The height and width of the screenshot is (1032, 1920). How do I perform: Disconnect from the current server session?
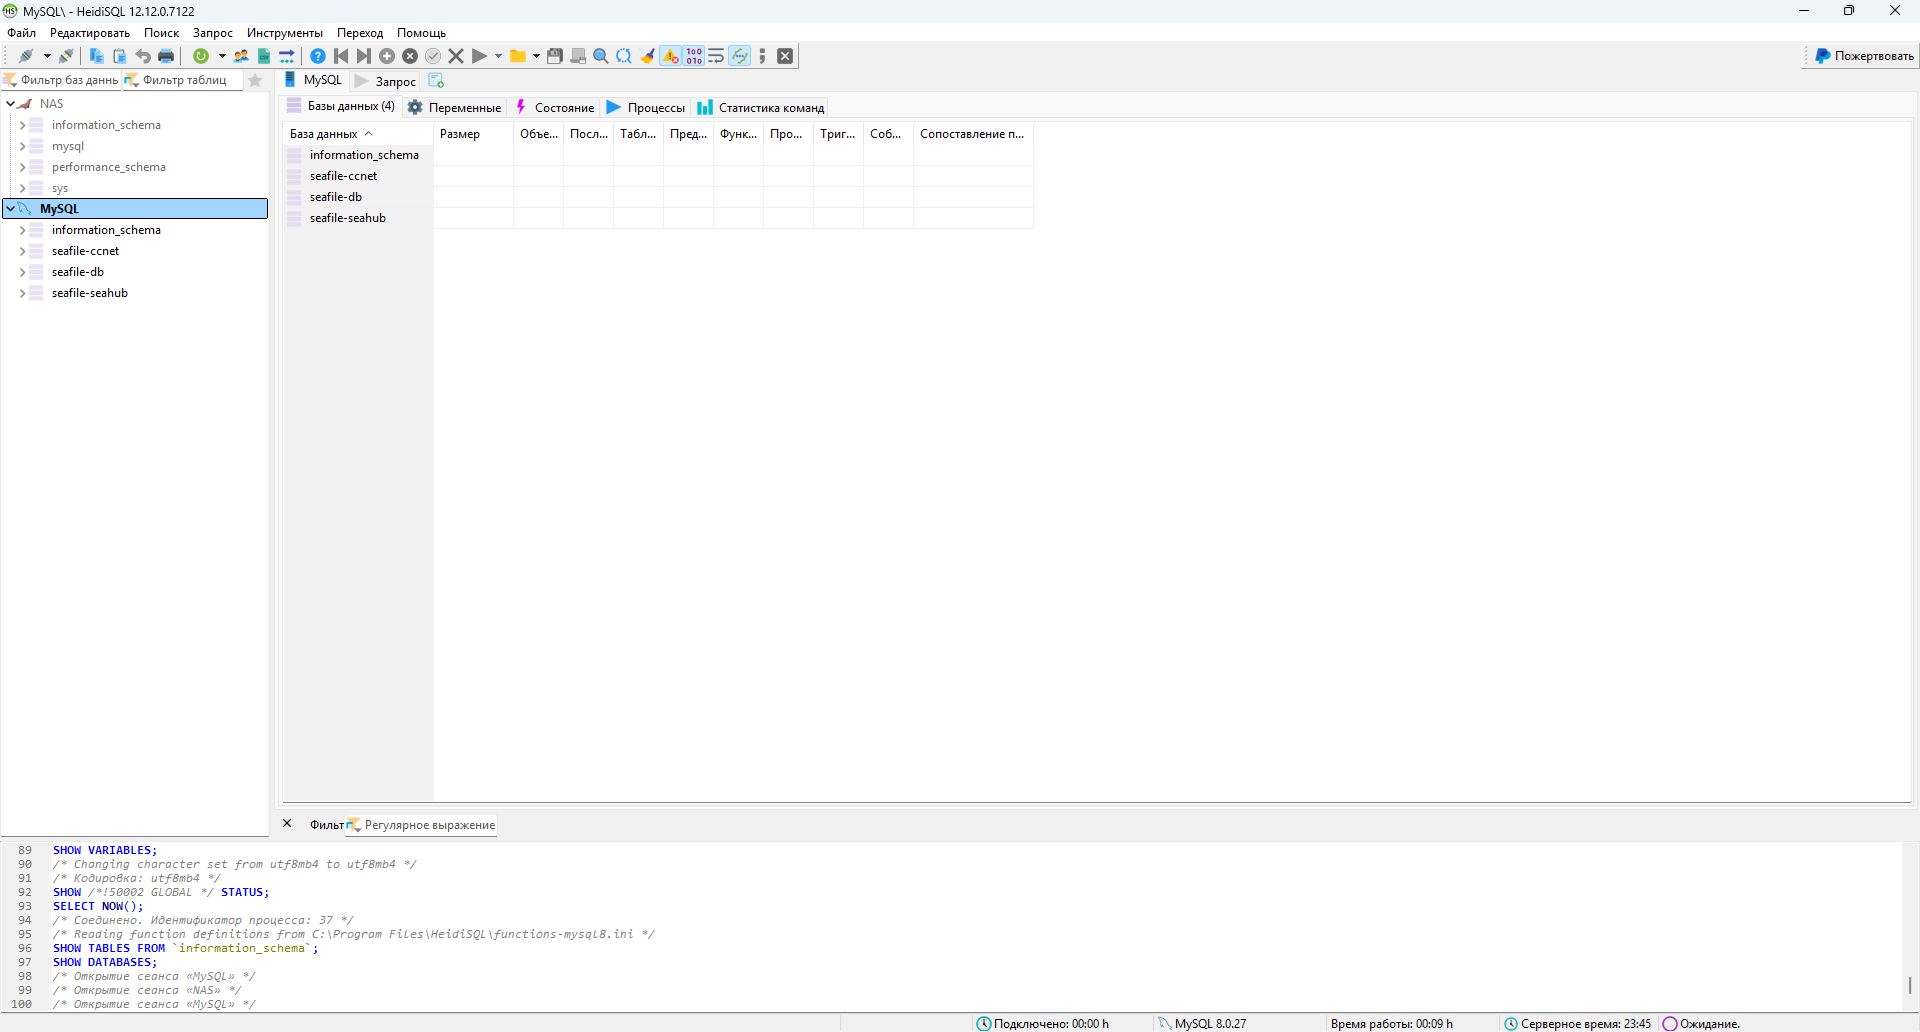(x=66, y=56)
